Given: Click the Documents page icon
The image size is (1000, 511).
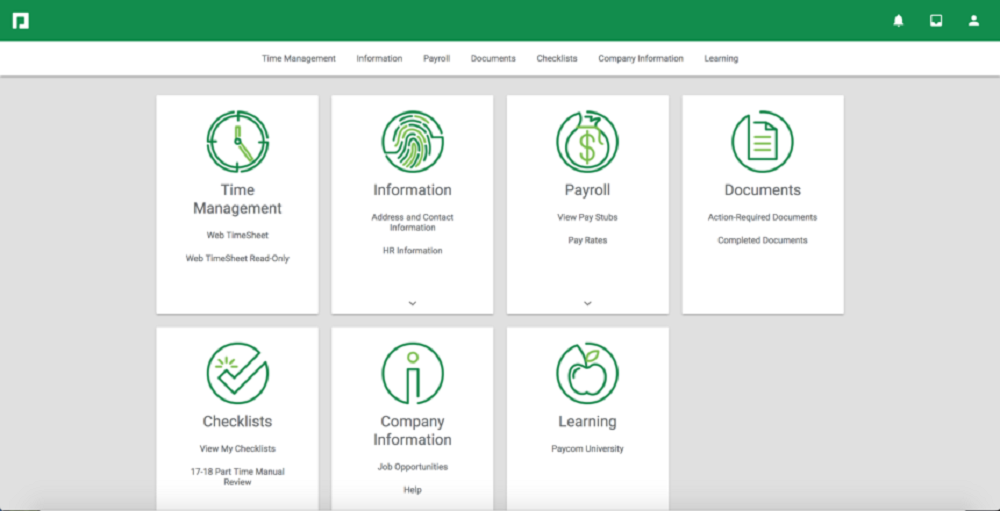Looking at the screenshot, I should [x=762, y=141].
